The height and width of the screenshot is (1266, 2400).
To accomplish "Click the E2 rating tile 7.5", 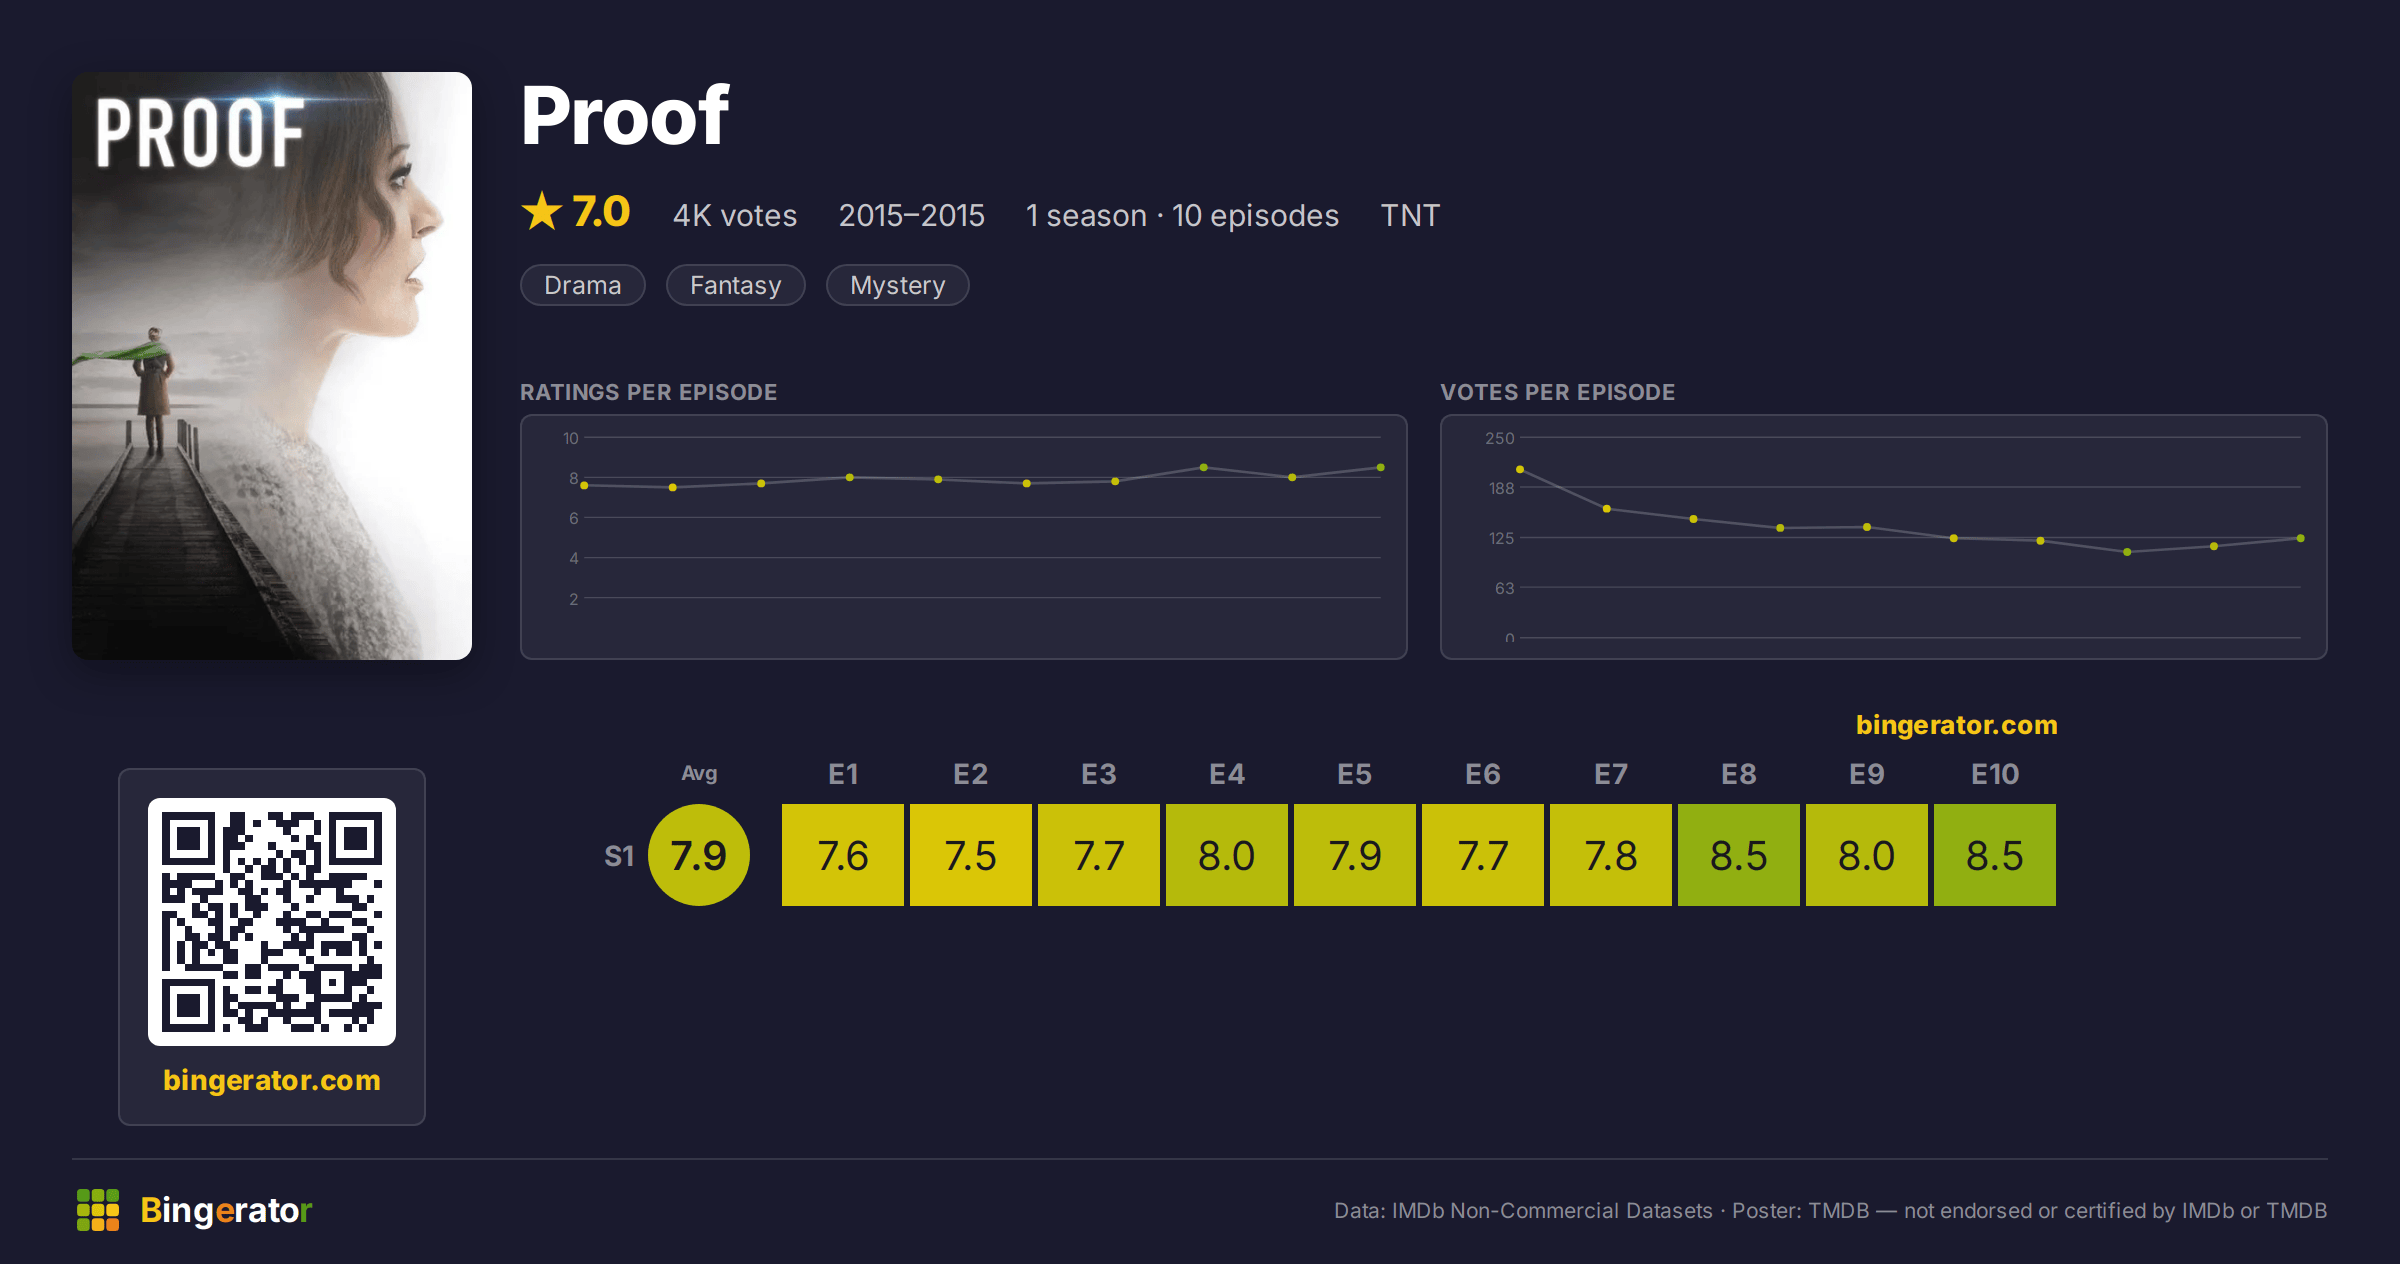I will click(x=971, y=855).
